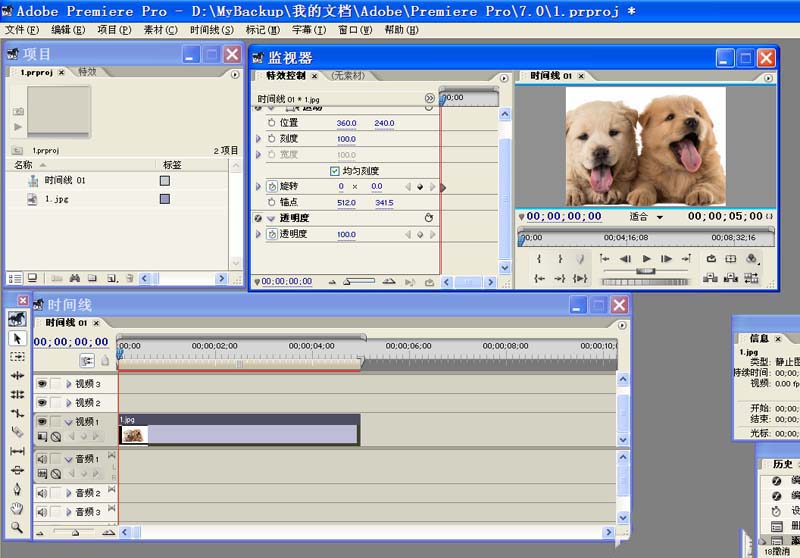
Task: Open 素材(C) menu
Action: 161,30
